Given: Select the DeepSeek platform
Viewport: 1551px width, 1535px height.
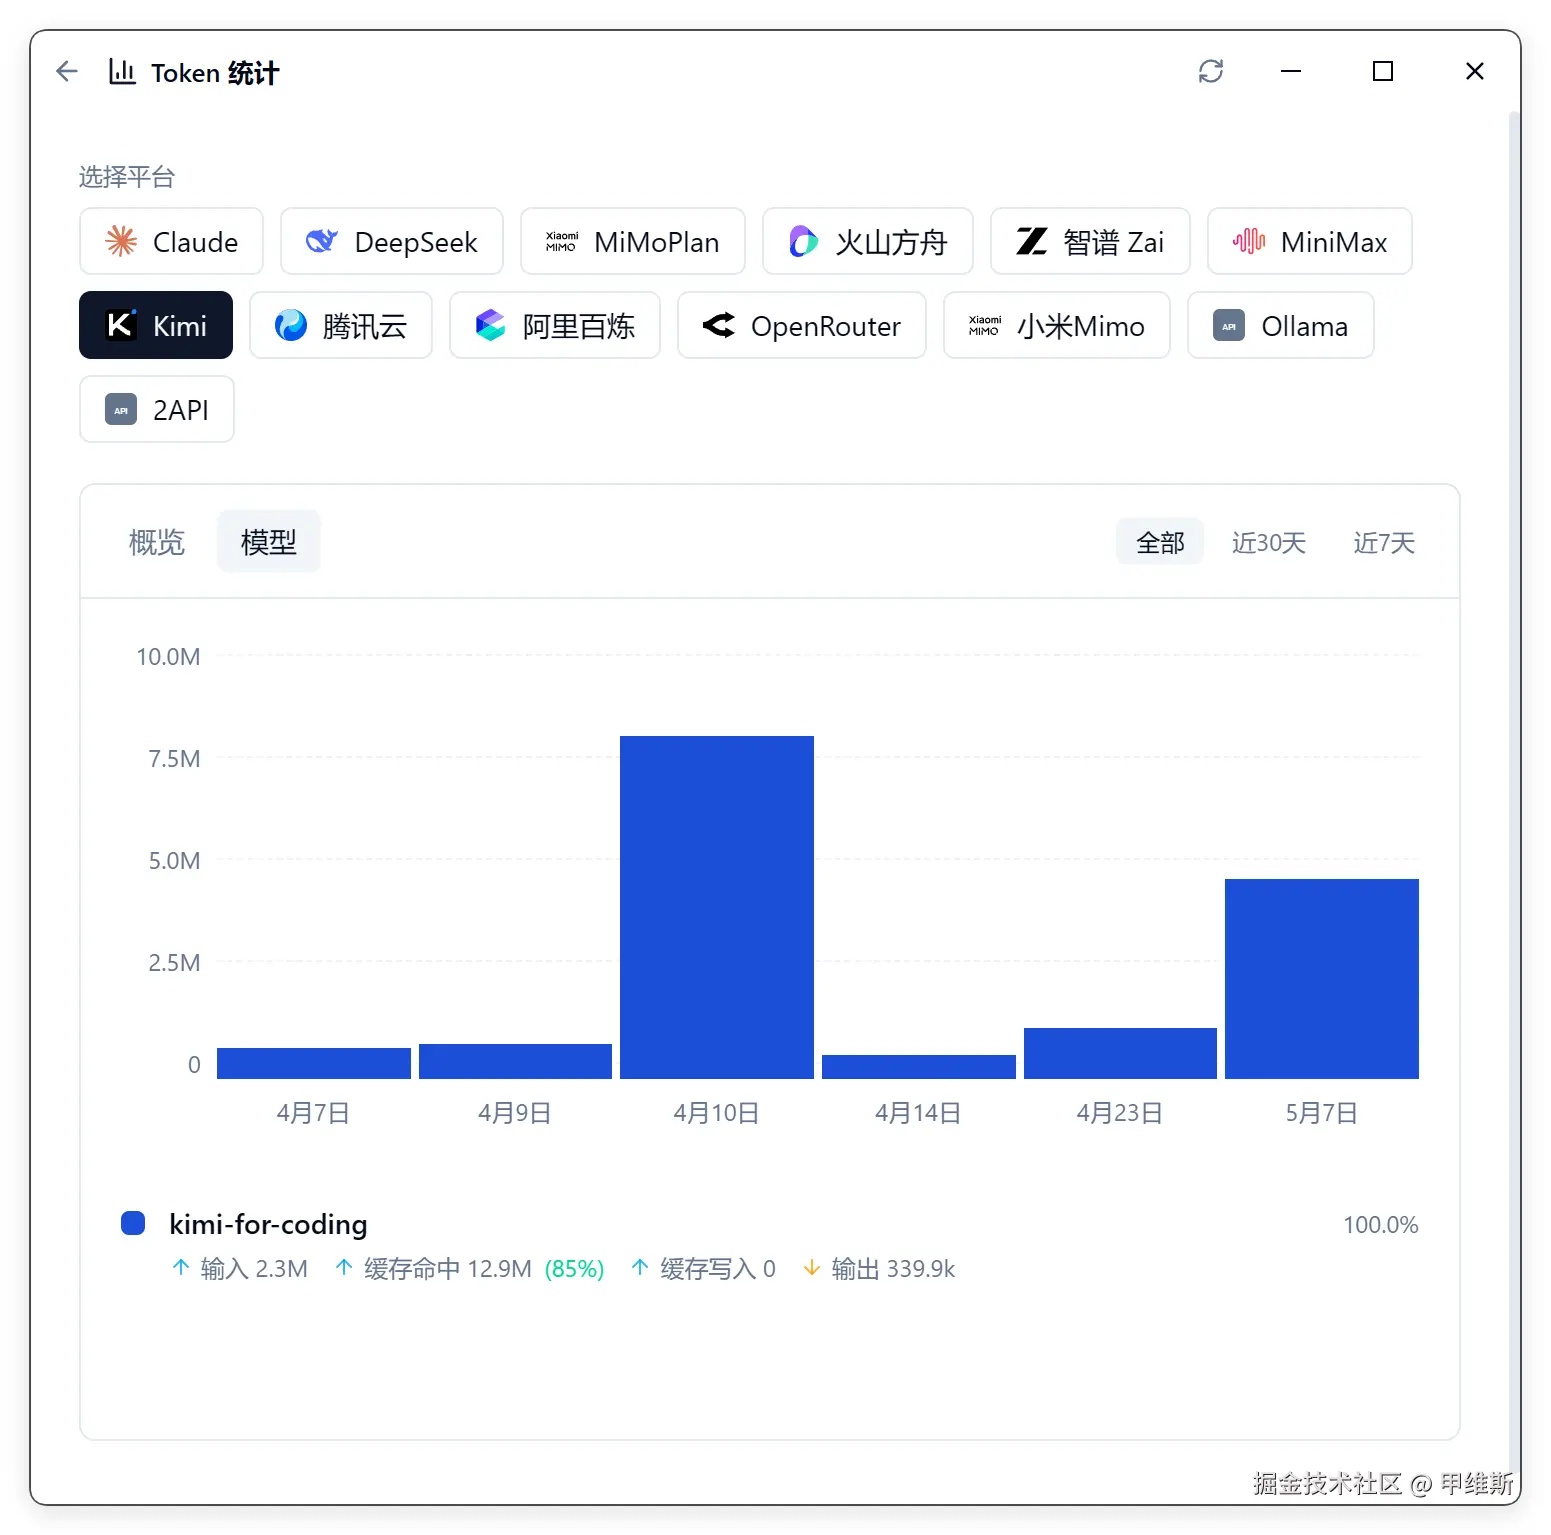Looking at the screenshot, I should 392,241.
